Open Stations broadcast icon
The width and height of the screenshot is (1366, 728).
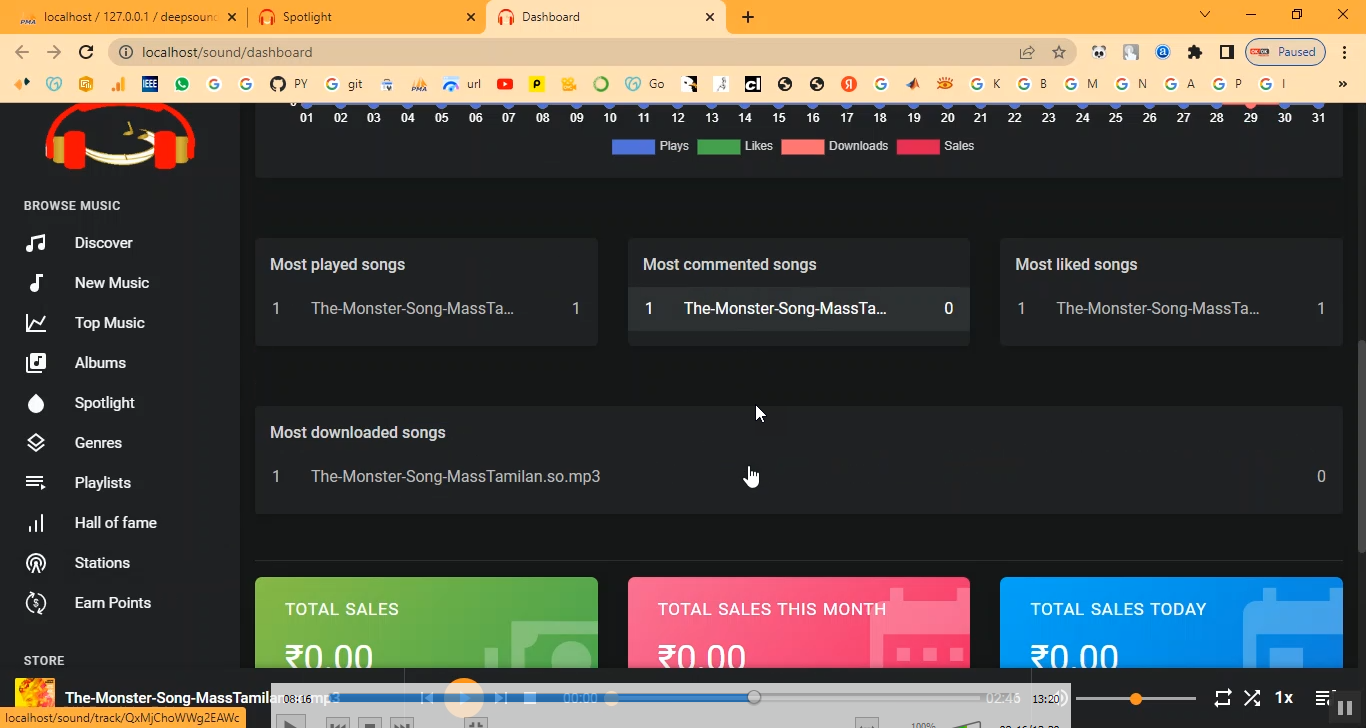click(36, 563)
